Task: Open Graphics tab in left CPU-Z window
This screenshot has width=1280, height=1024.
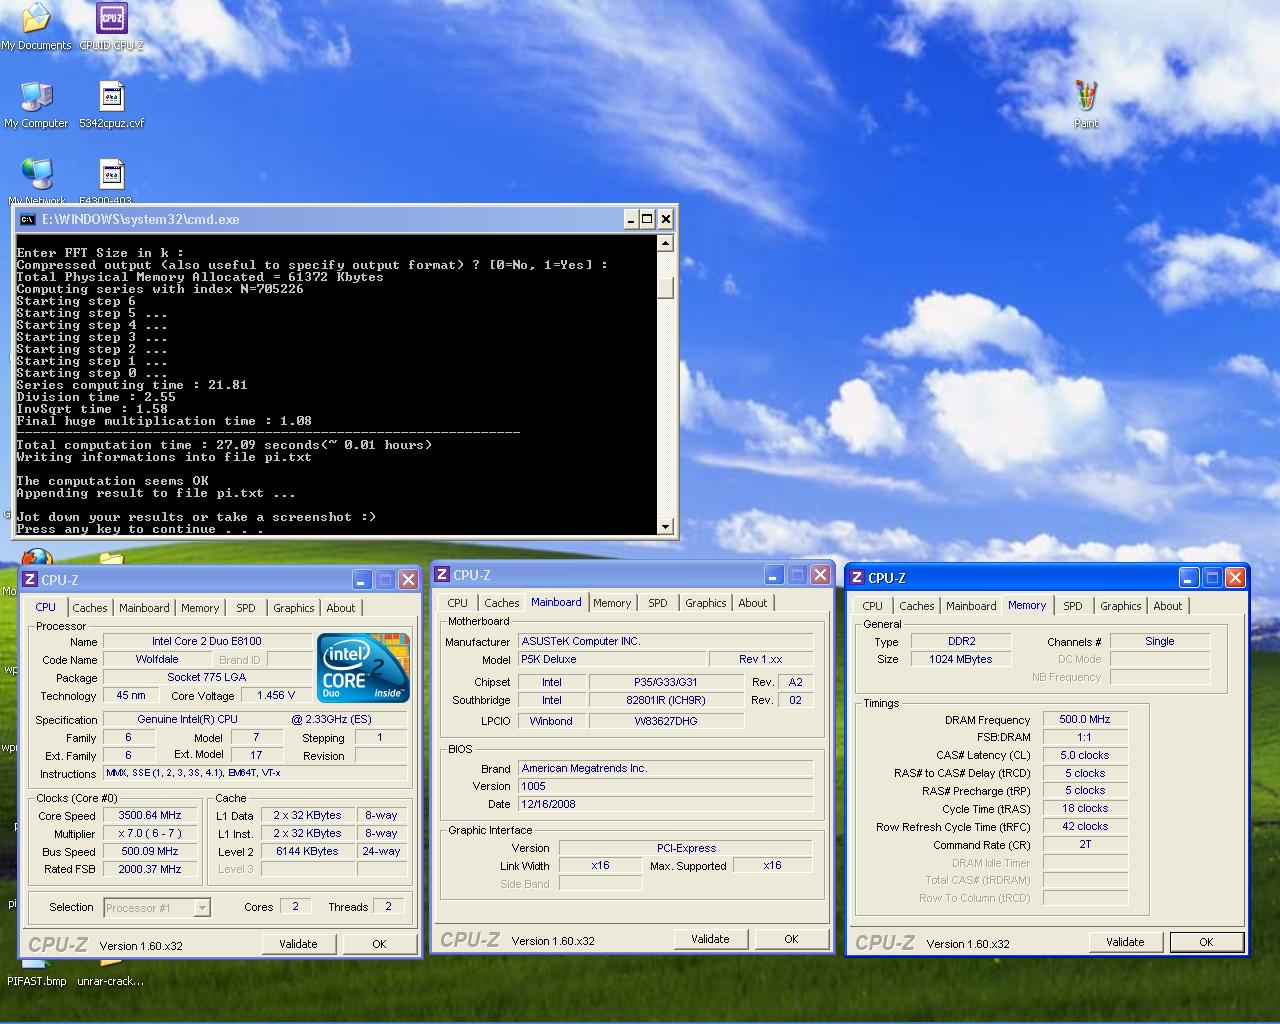Action: click(x=294, y=608)
